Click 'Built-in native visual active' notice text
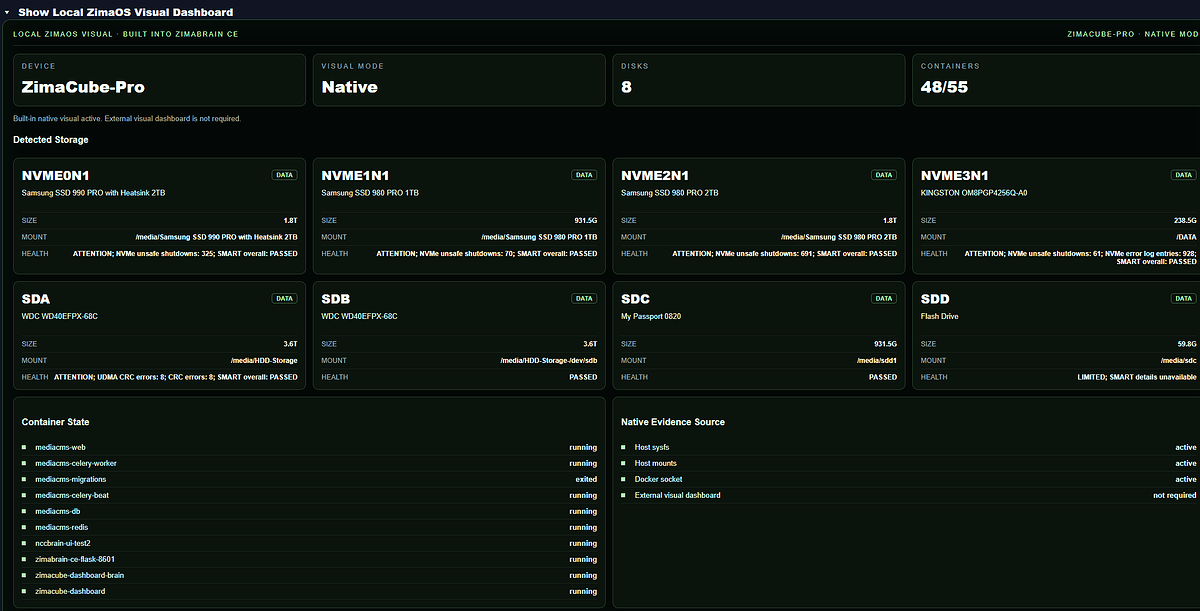The image size is (1200, 611). [x=127, y=118]
